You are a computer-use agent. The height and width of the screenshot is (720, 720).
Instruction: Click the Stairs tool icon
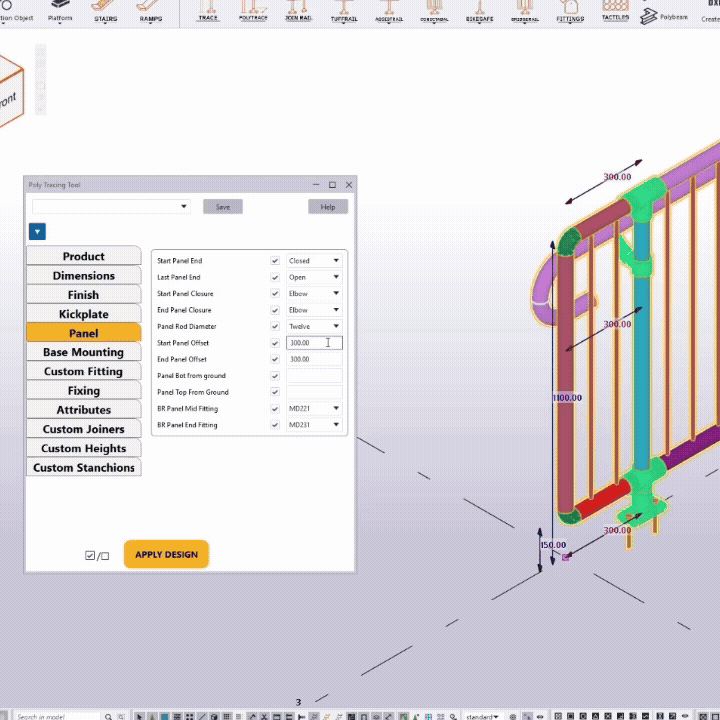[x=105, y=12]
